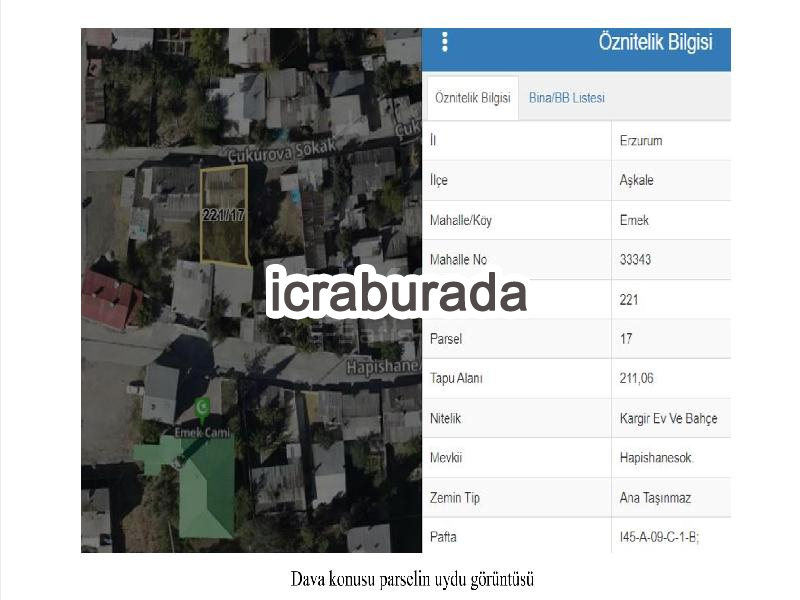
Task: Click the Erzurum value in the İl row
Action: 641,141
